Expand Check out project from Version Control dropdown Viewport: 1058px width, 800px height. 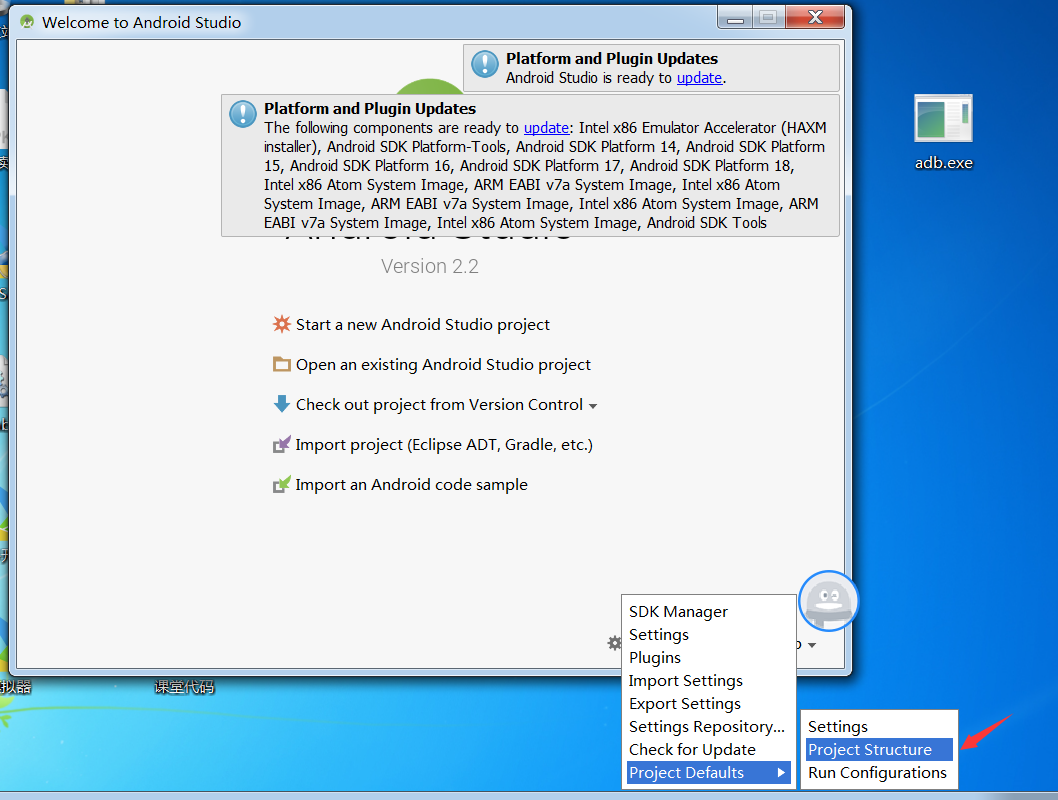pyautogui.click(x=592, y=406)
